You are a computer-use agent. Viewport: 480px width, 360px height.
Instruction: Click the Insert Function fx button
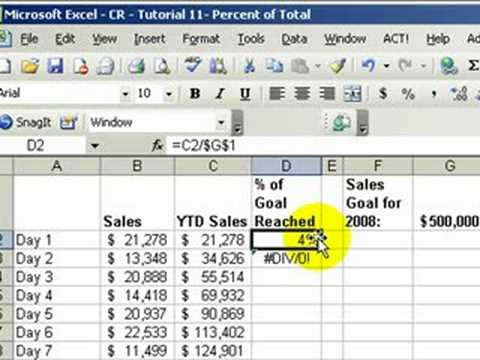point(157,146)
